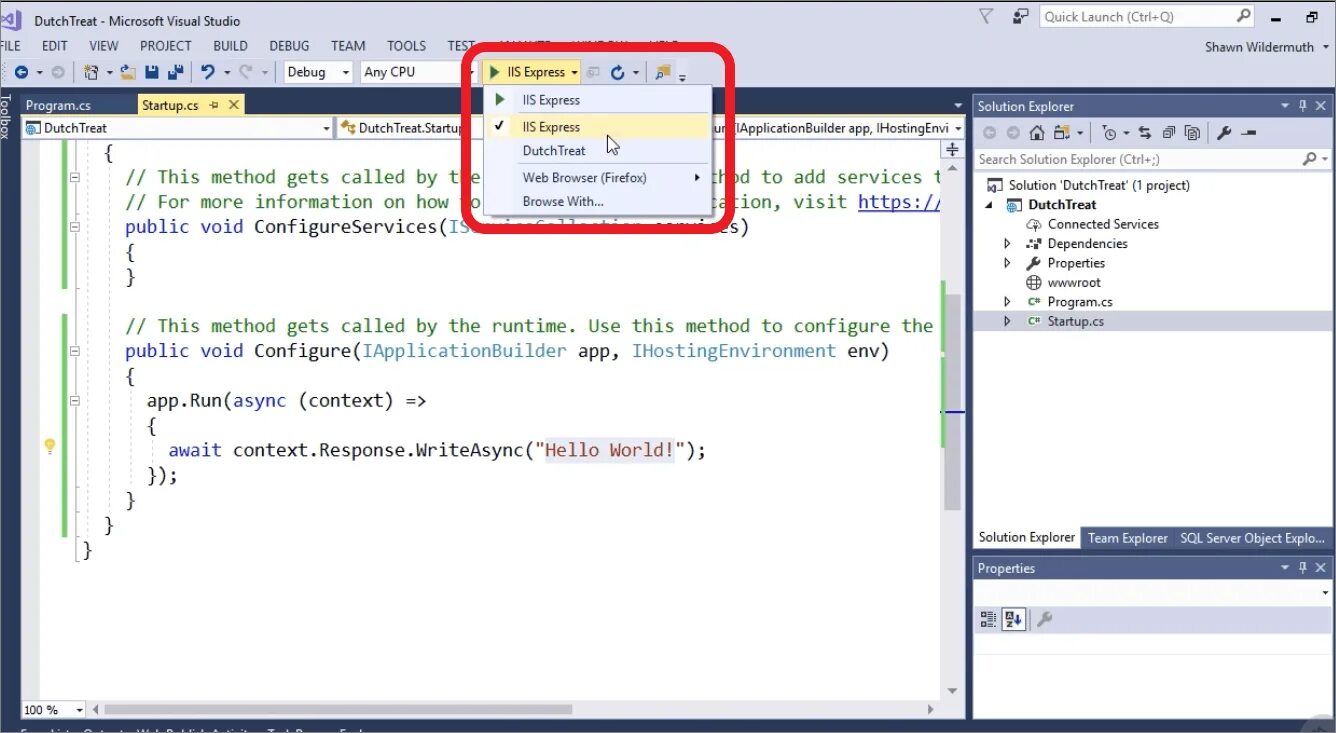
Task: Choose the DutchTreat launch profile from the dropdown
Action: [x=597, y=150]
